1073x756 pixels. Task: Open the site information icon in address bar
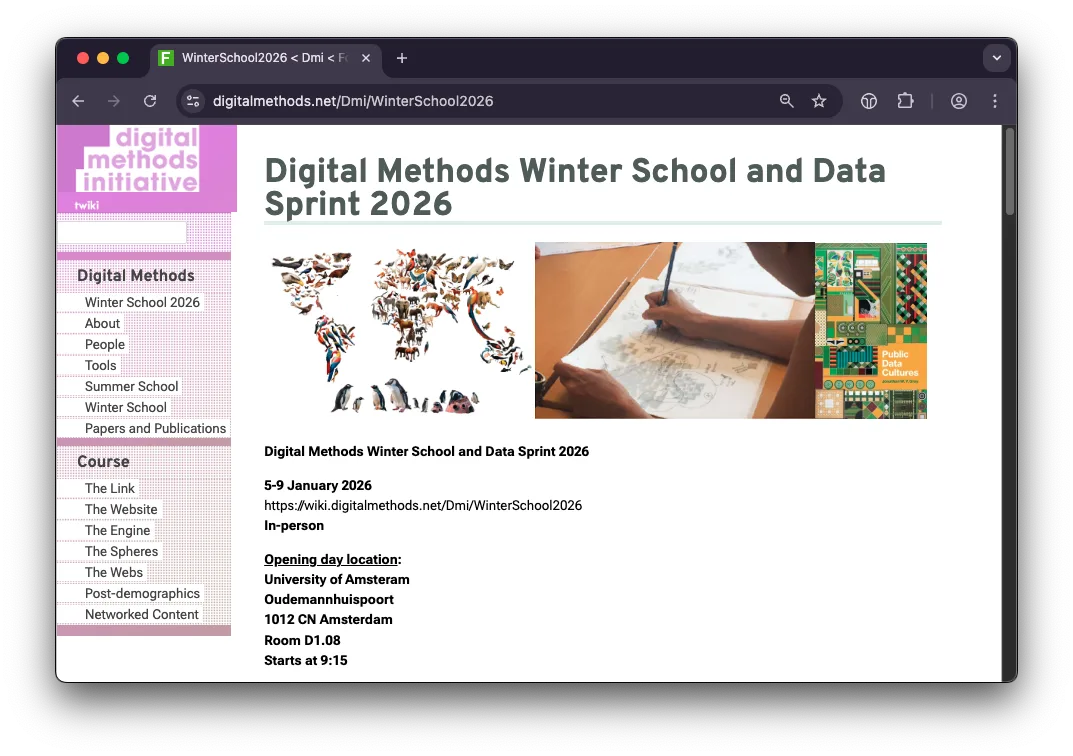194,101
